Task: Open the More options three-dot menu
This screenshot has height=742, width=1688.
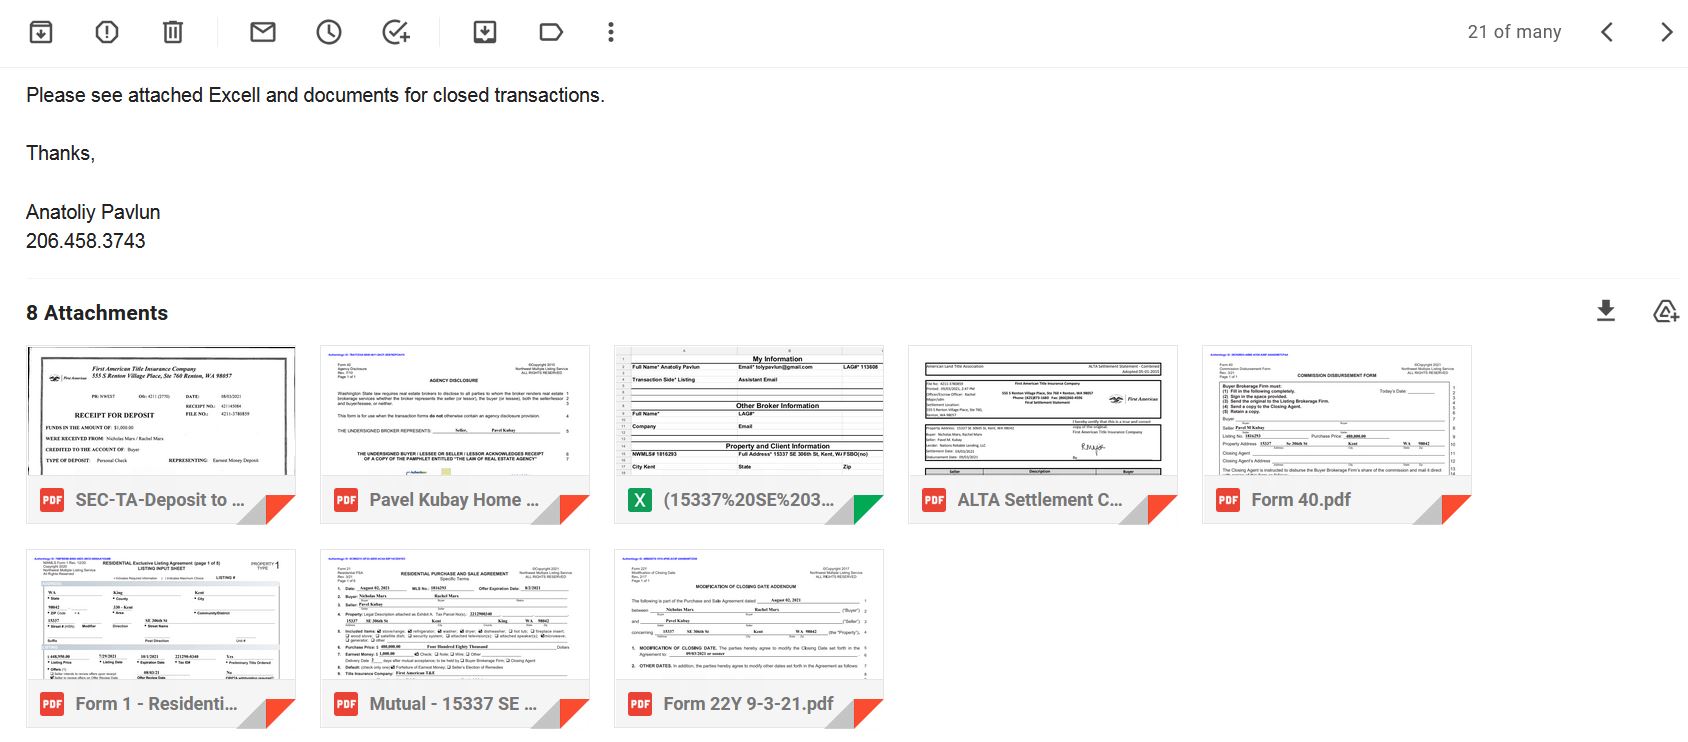Action: 611,32
